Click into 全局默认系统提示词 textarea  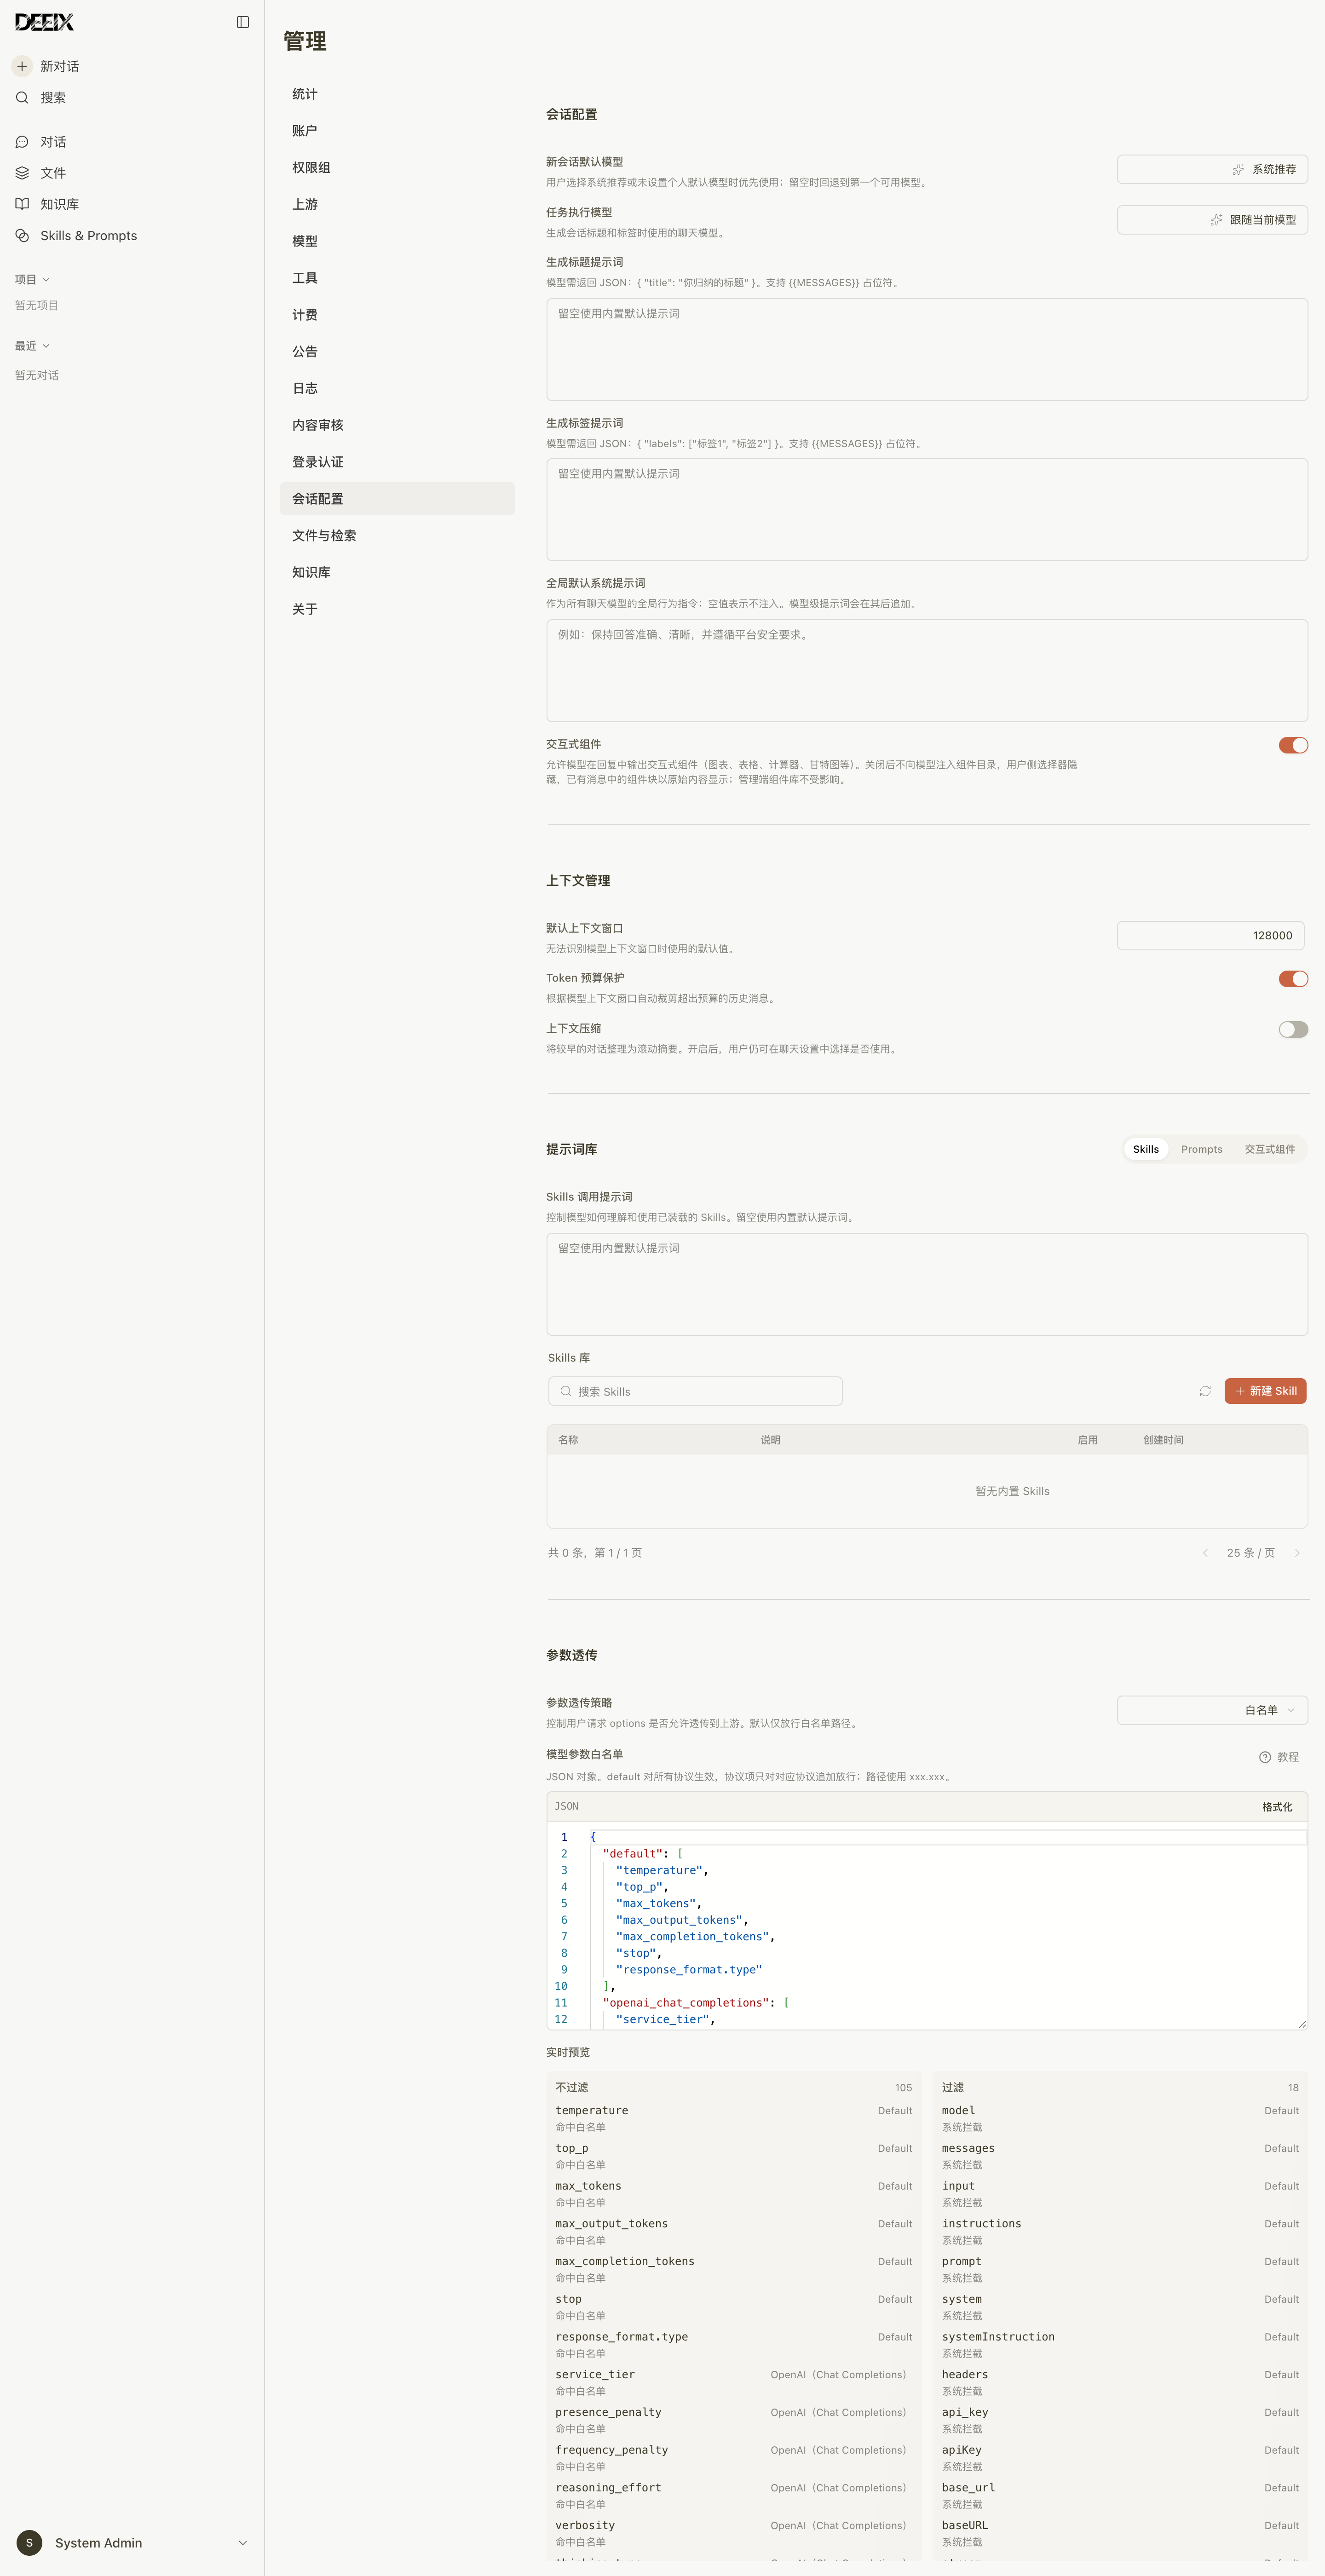tap(927, 671)
